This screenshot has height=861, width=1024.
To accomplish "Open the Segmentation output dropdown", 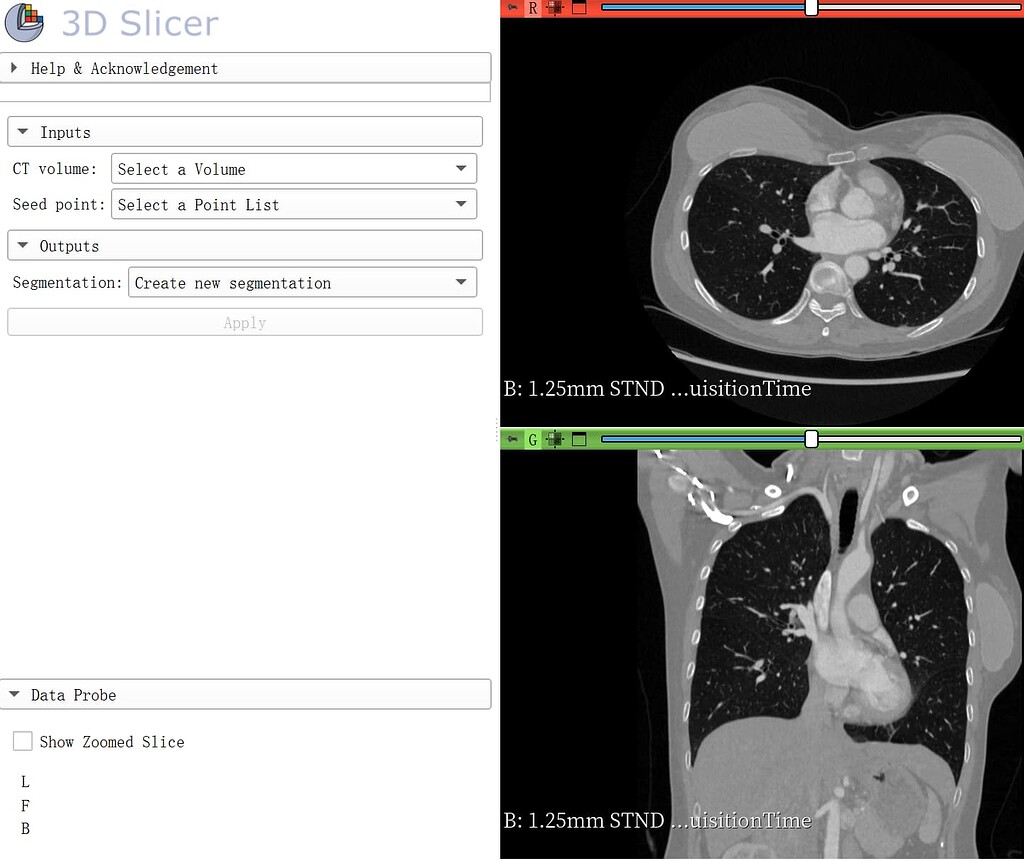I will click(302, 282).
